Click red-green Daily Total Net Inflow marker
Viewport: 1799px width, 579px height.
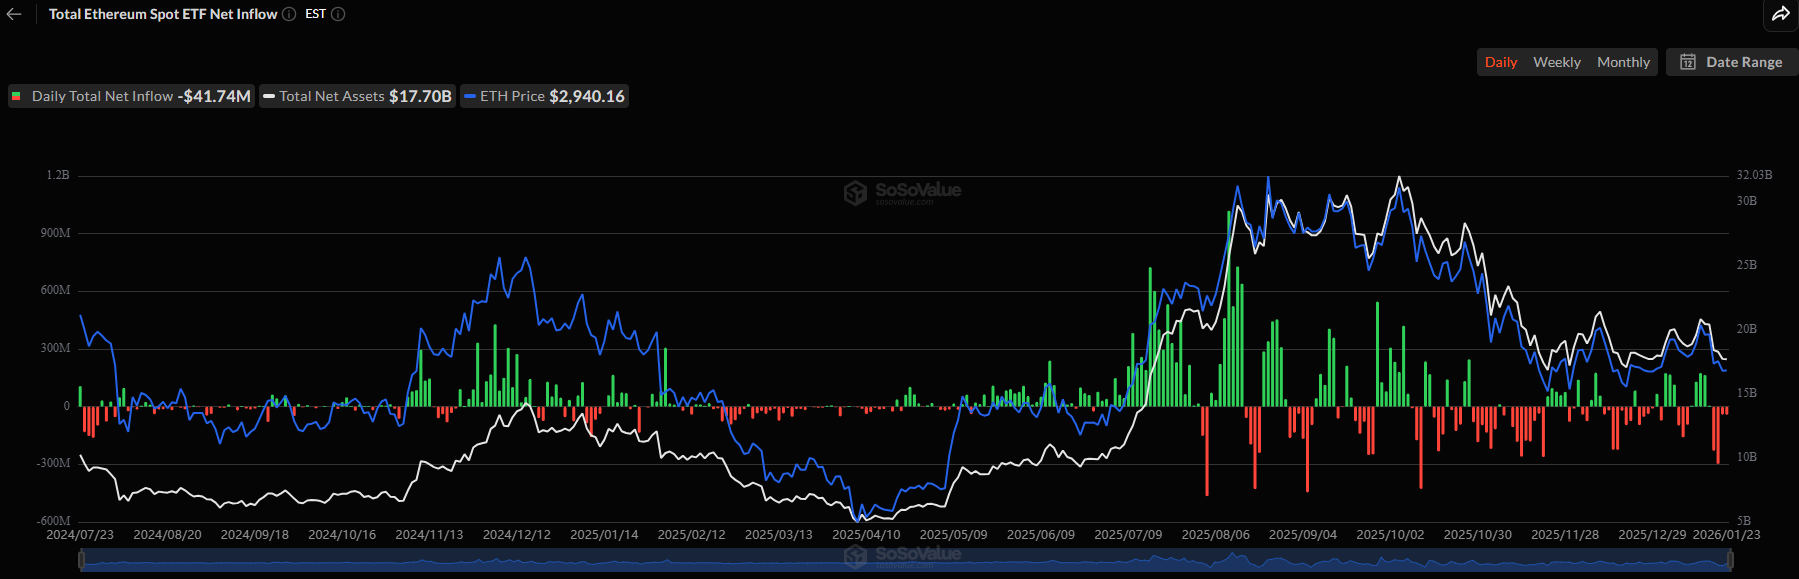16,96
